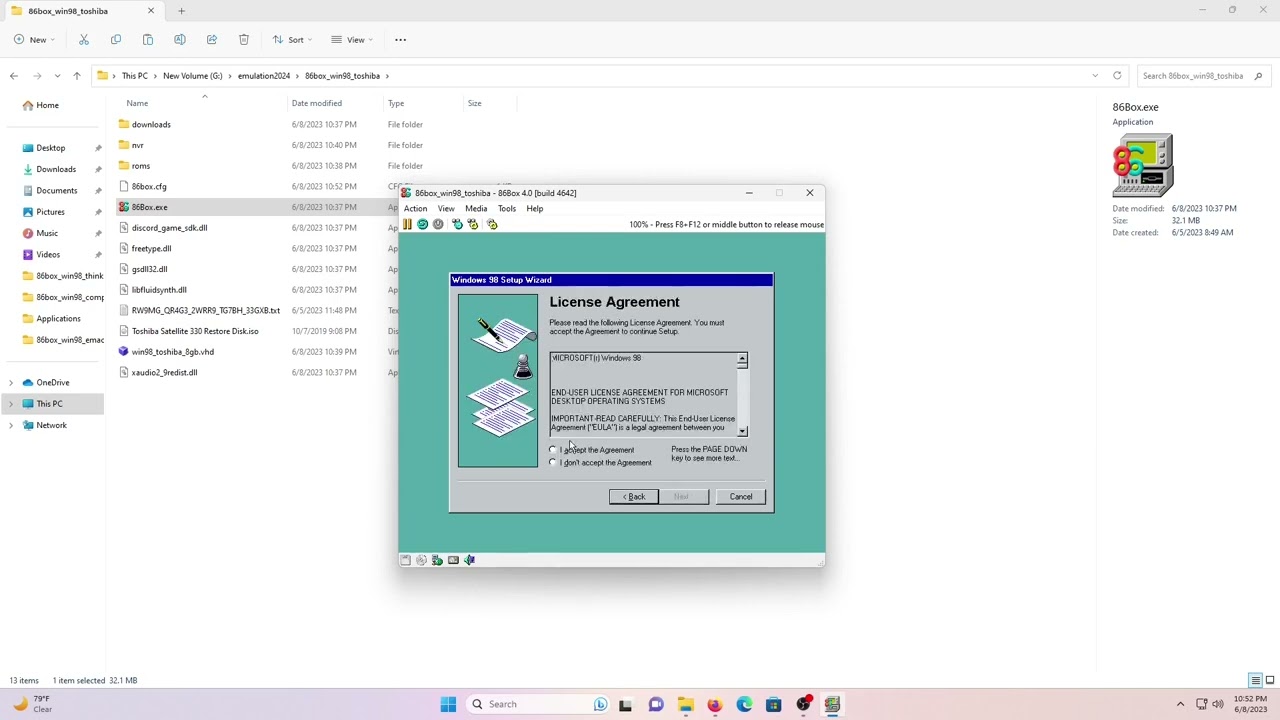Open Pictures in the Explorer sidebar
The image size is (1280, 720).
[x=50, y=212]
